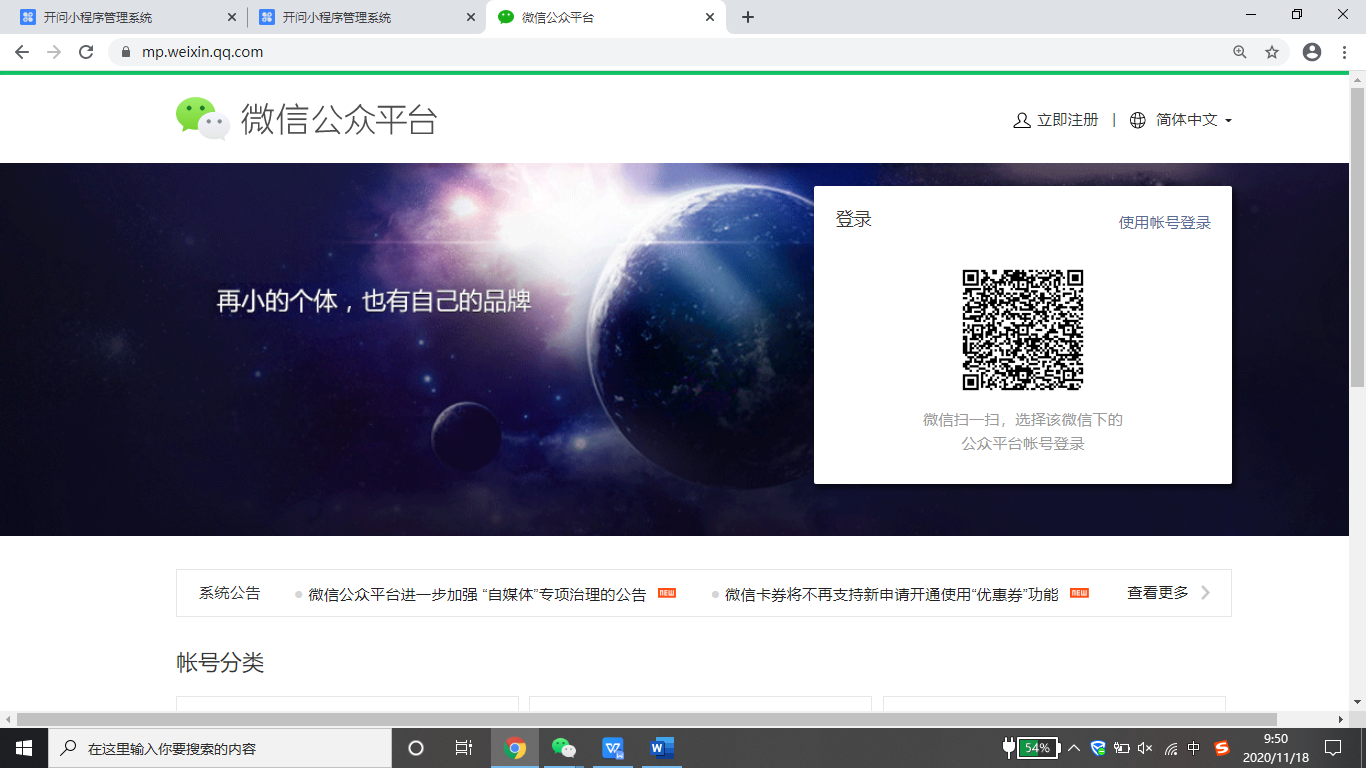
Task: Click the battery 54% indicator
Action: click(1031, 748)
